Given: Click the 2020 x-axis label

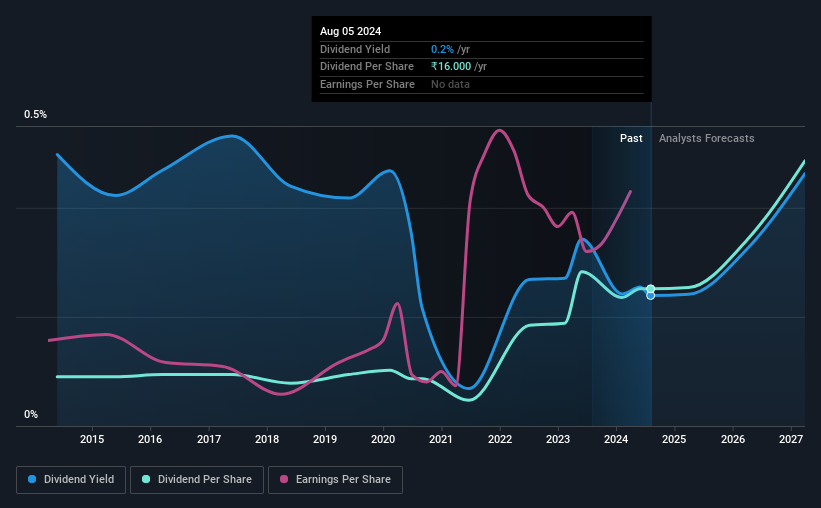Looking at the screenshot, I should (383, 439).
